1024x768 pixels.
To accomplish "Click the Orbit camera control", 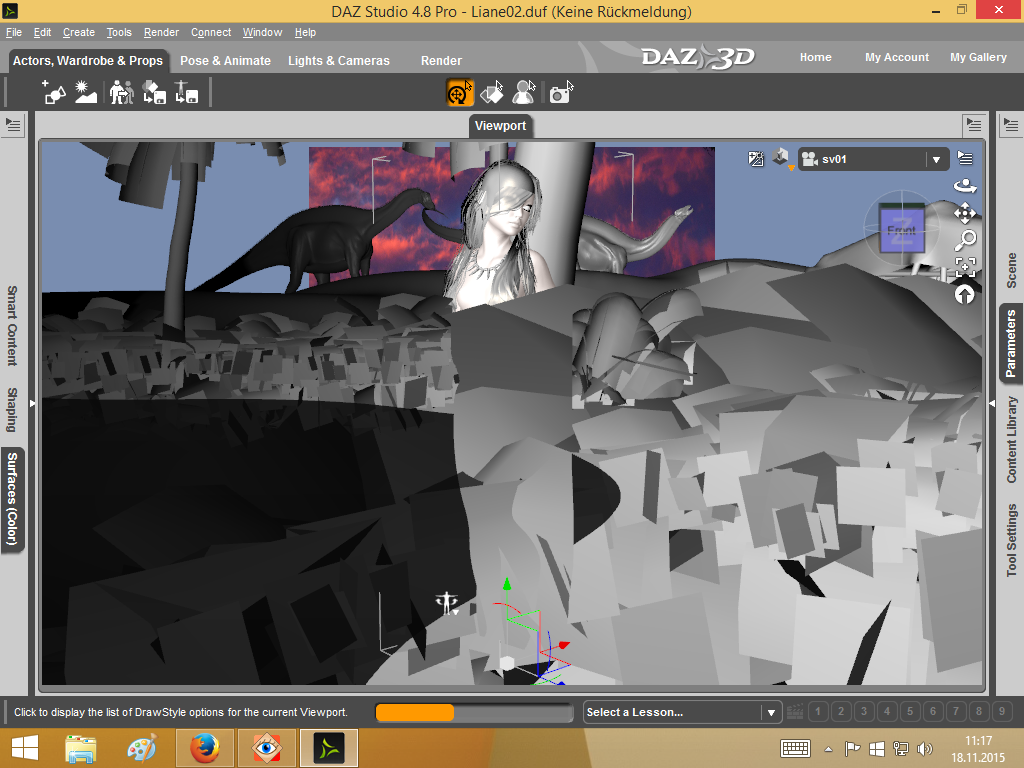I will pos(965,186).
